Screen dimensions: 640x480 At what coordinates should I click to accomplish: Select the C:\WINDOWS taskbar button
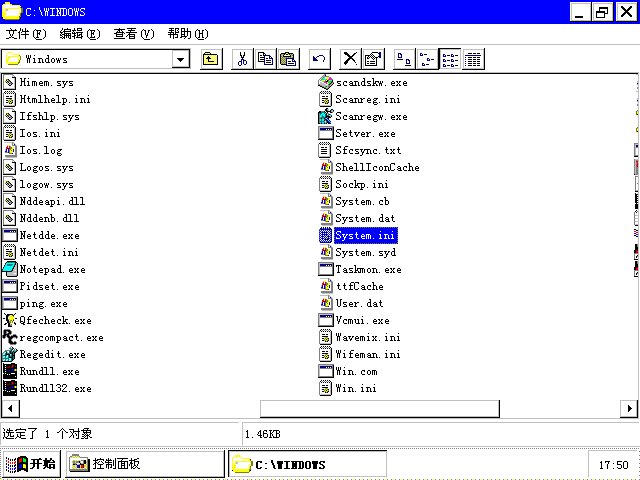307,464
